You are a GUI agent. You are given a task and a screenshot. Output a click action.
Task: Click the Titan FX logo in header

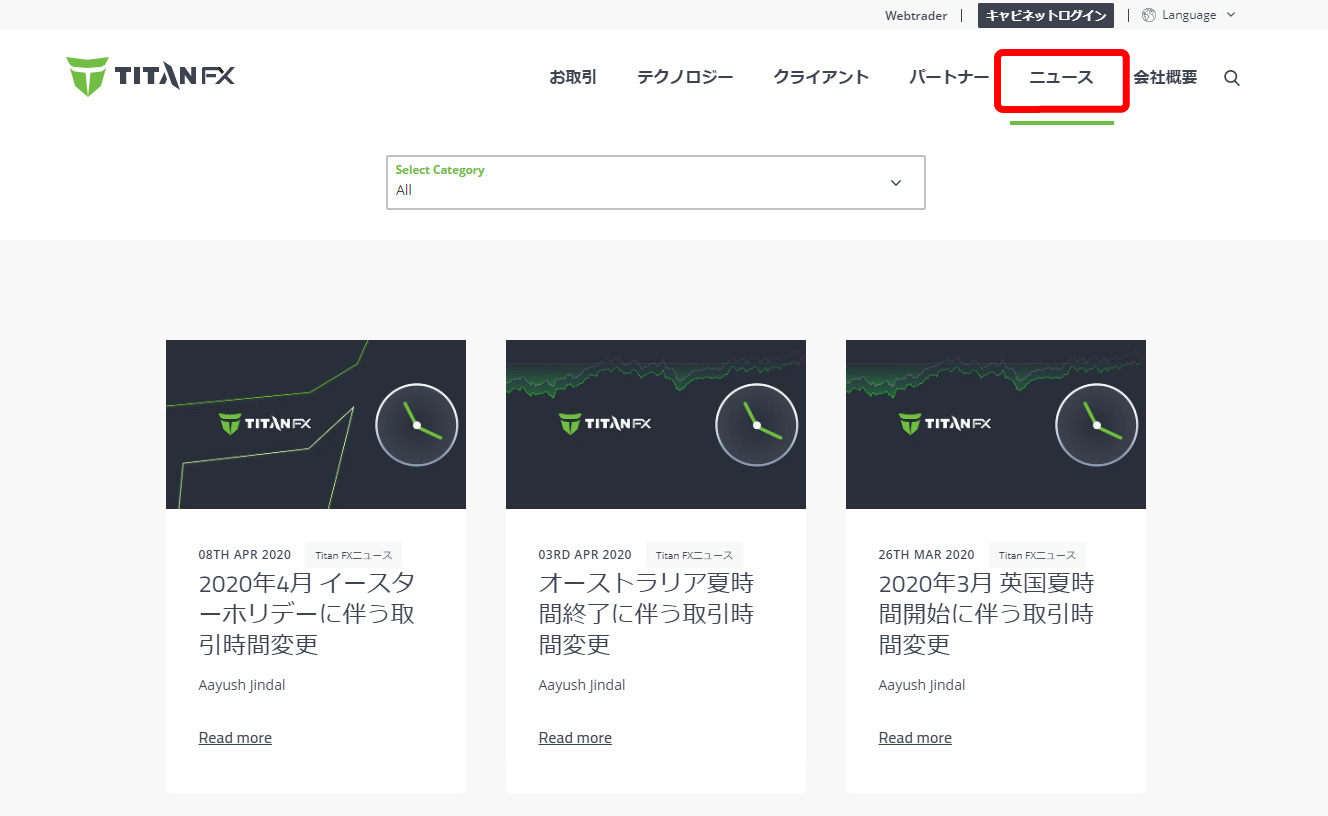point(151,76)
